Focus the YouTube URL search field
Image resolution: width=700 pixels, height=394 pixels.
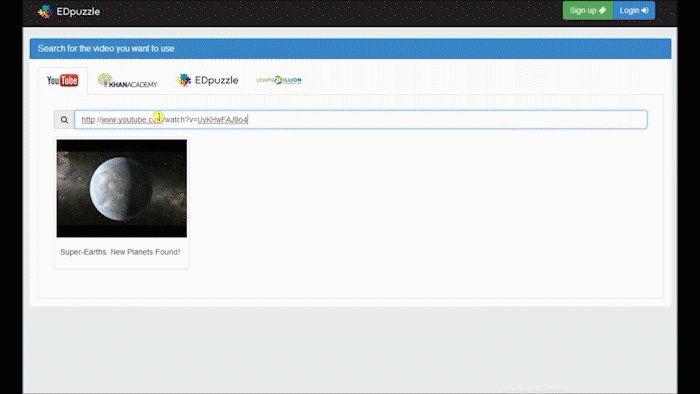tap(361, 120)
